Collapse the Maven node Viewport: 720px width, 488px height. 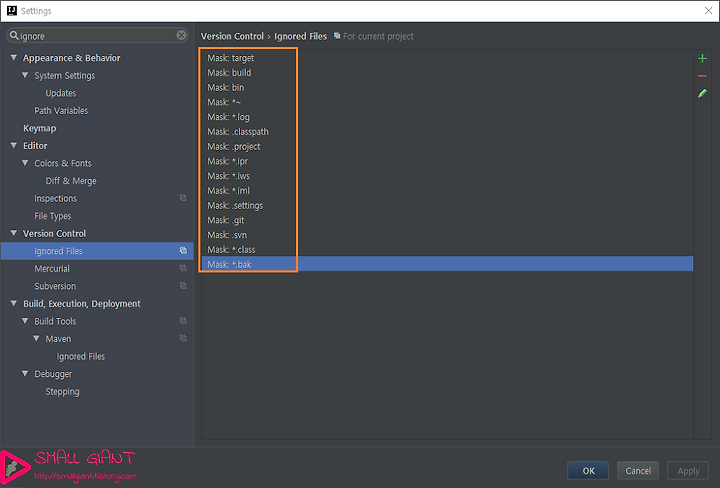click(36, 338)
